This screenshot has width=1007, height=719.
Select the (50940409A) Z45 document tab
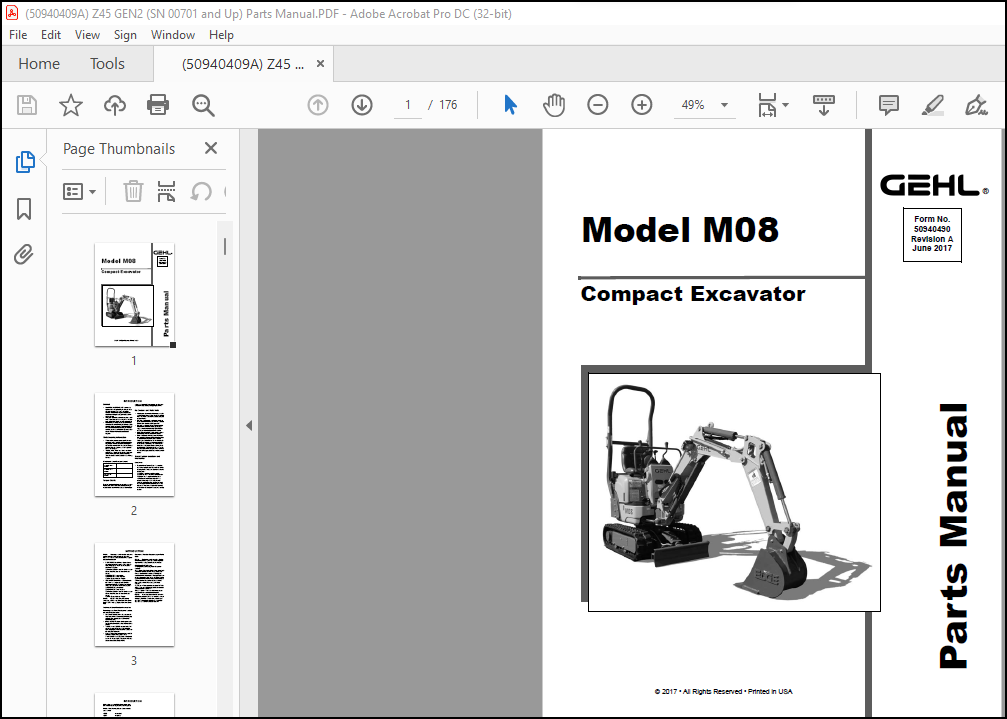243,64
